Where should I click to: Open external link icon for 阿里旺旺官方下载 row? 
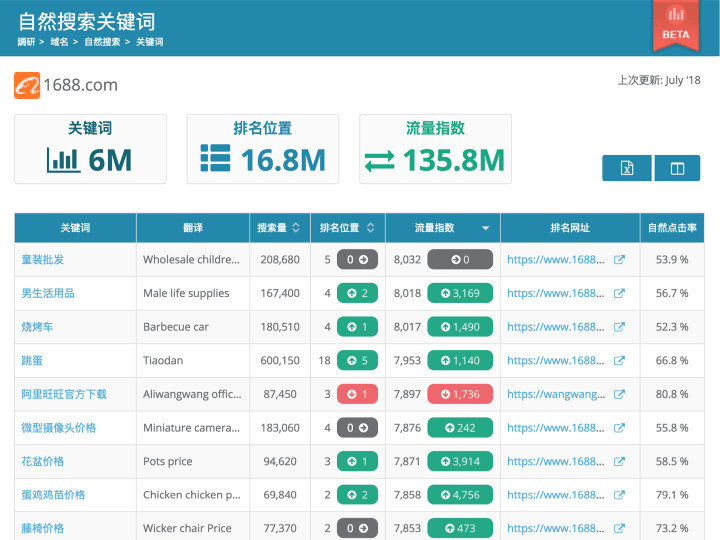pos(619,394)
